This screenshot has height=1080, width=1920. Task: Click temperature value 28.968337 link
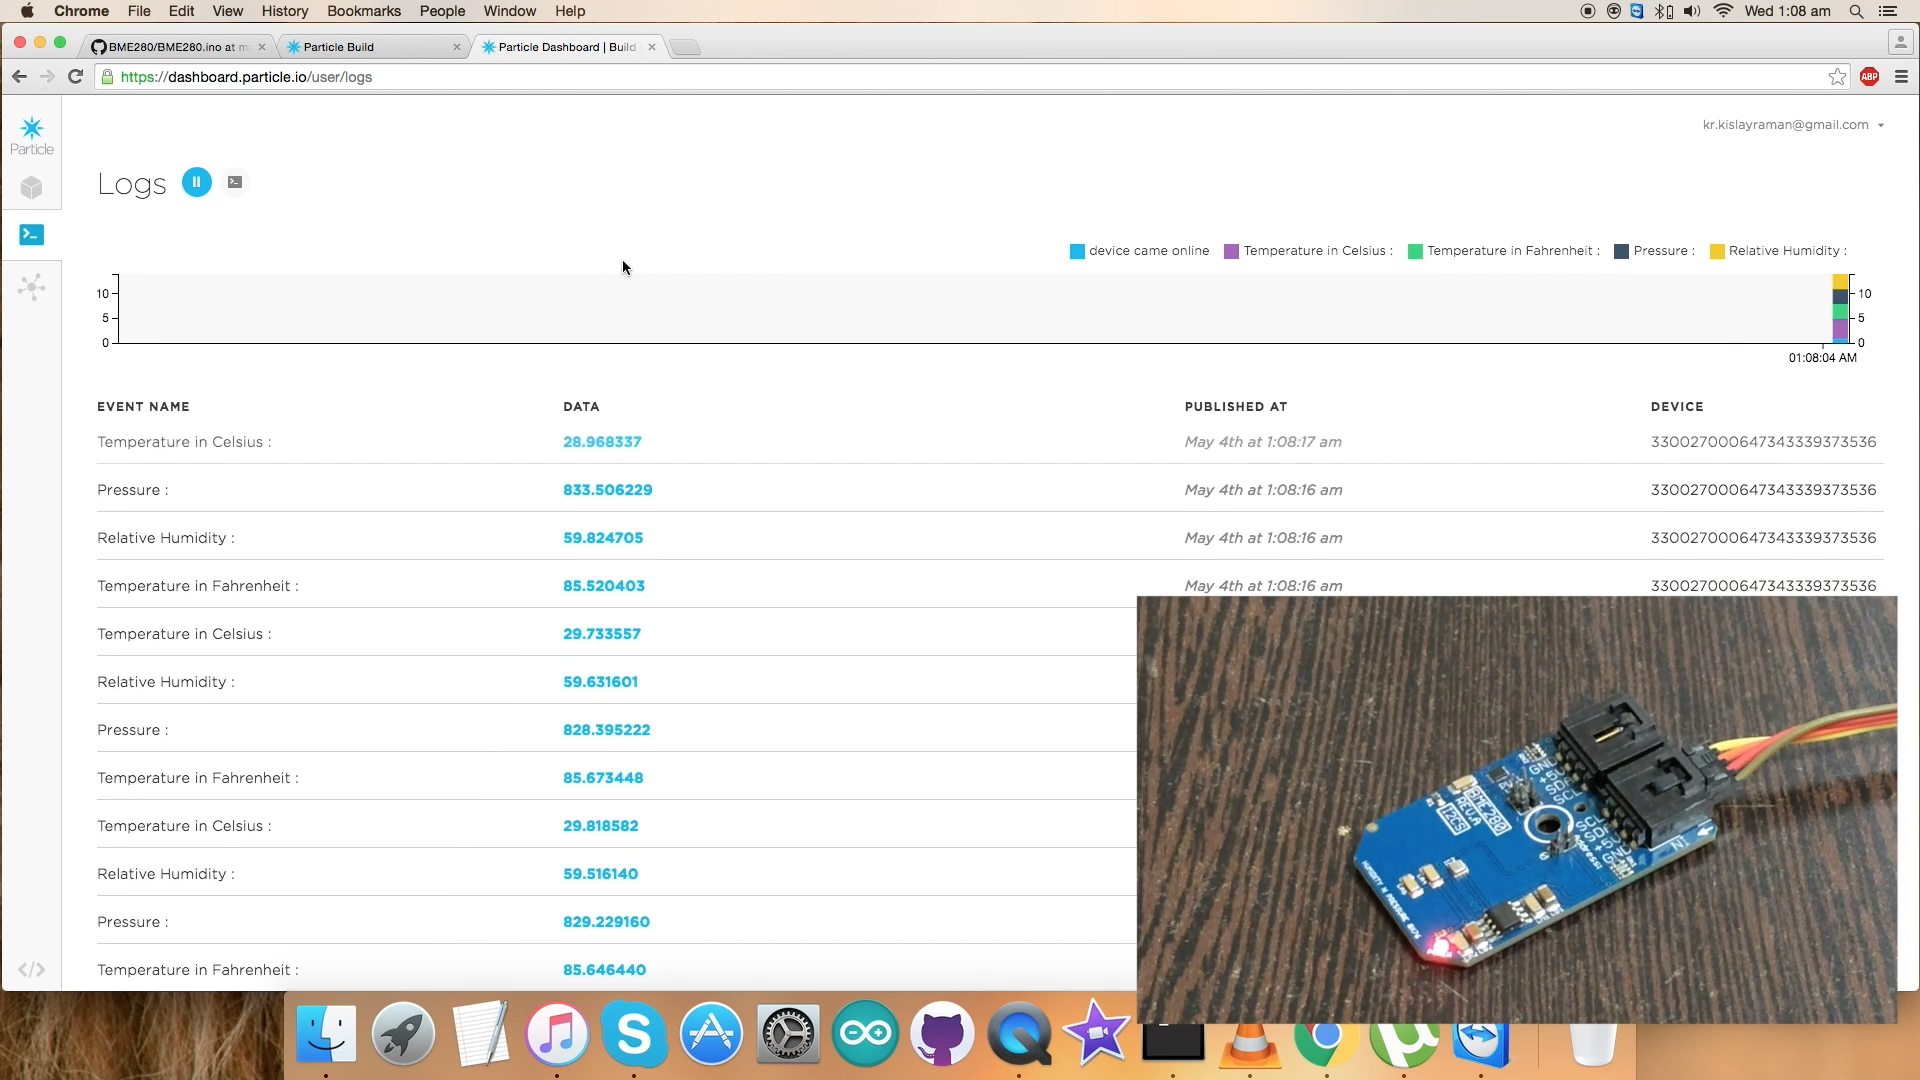point(601,442)
